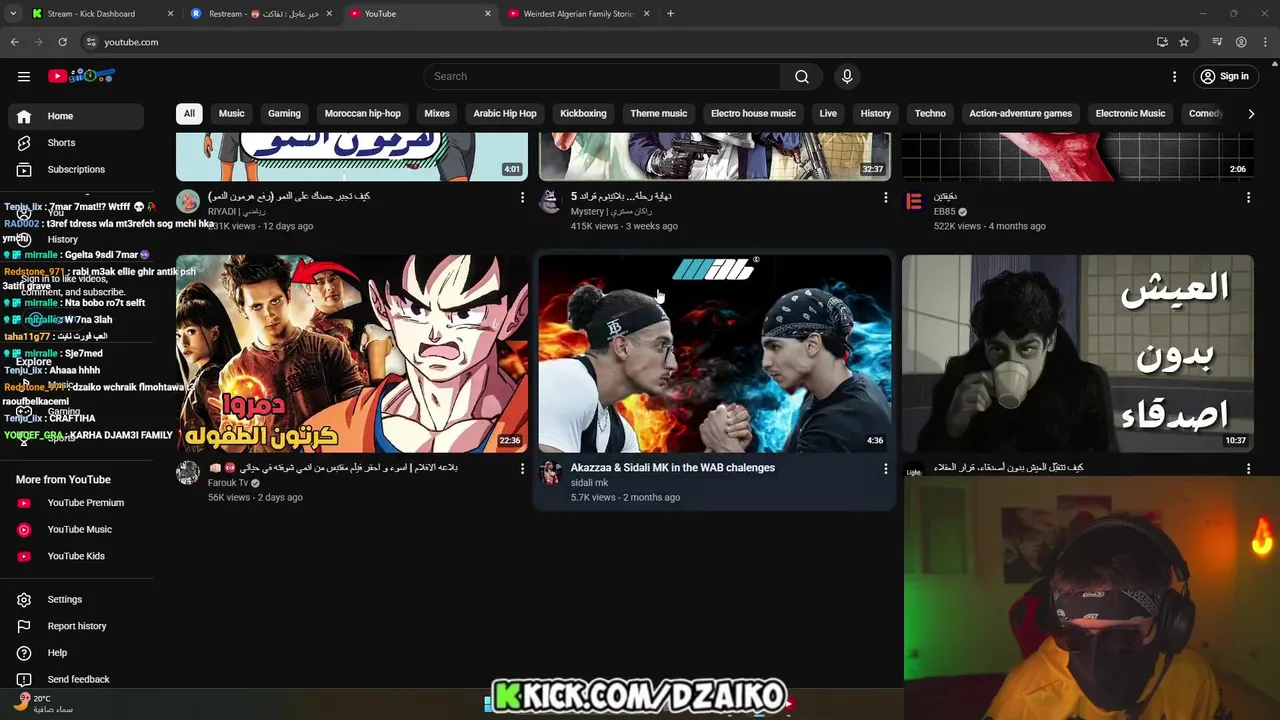The width and height of the screenshot is (1280, 720).
Task: Open Subscriptions in the sidebar
Action: click(76, 169)
